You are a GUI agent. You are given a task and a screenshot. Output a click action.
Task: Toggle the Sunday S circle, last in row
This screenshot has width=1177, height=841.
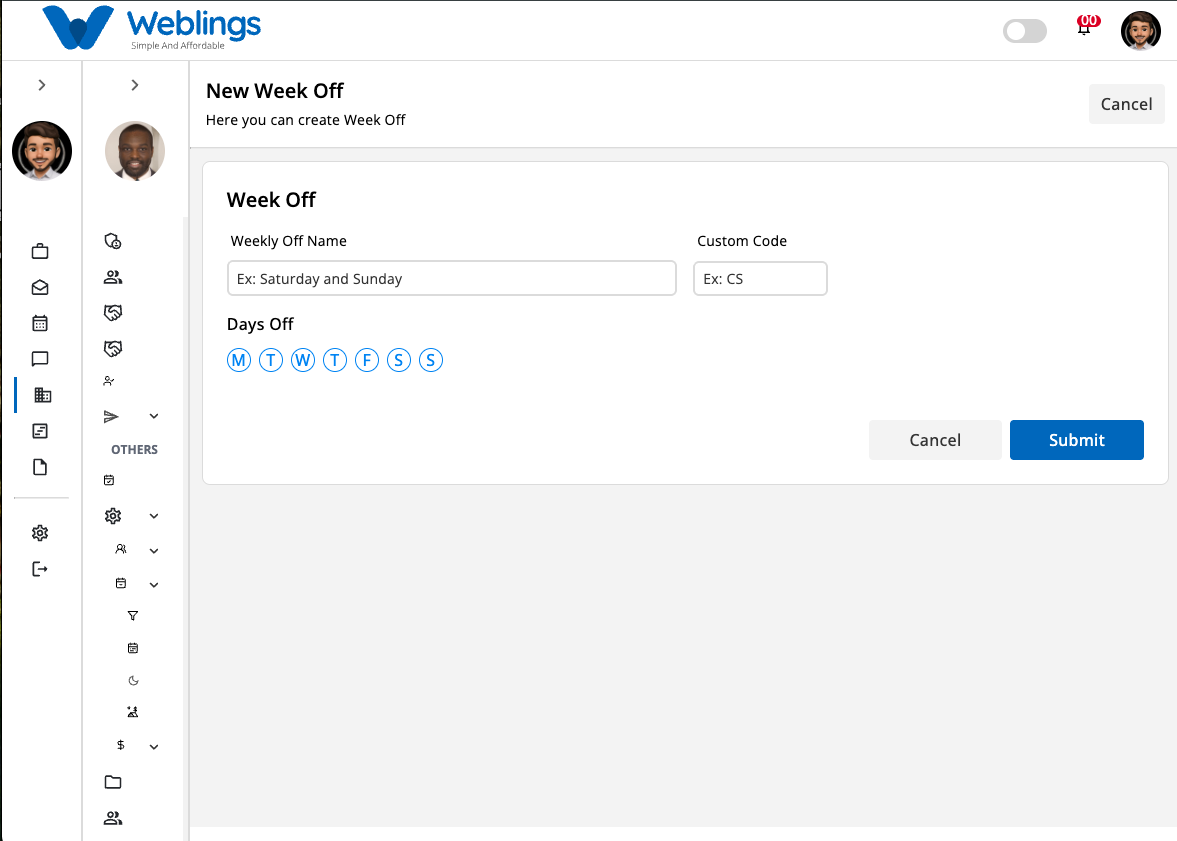click(431, 360)
